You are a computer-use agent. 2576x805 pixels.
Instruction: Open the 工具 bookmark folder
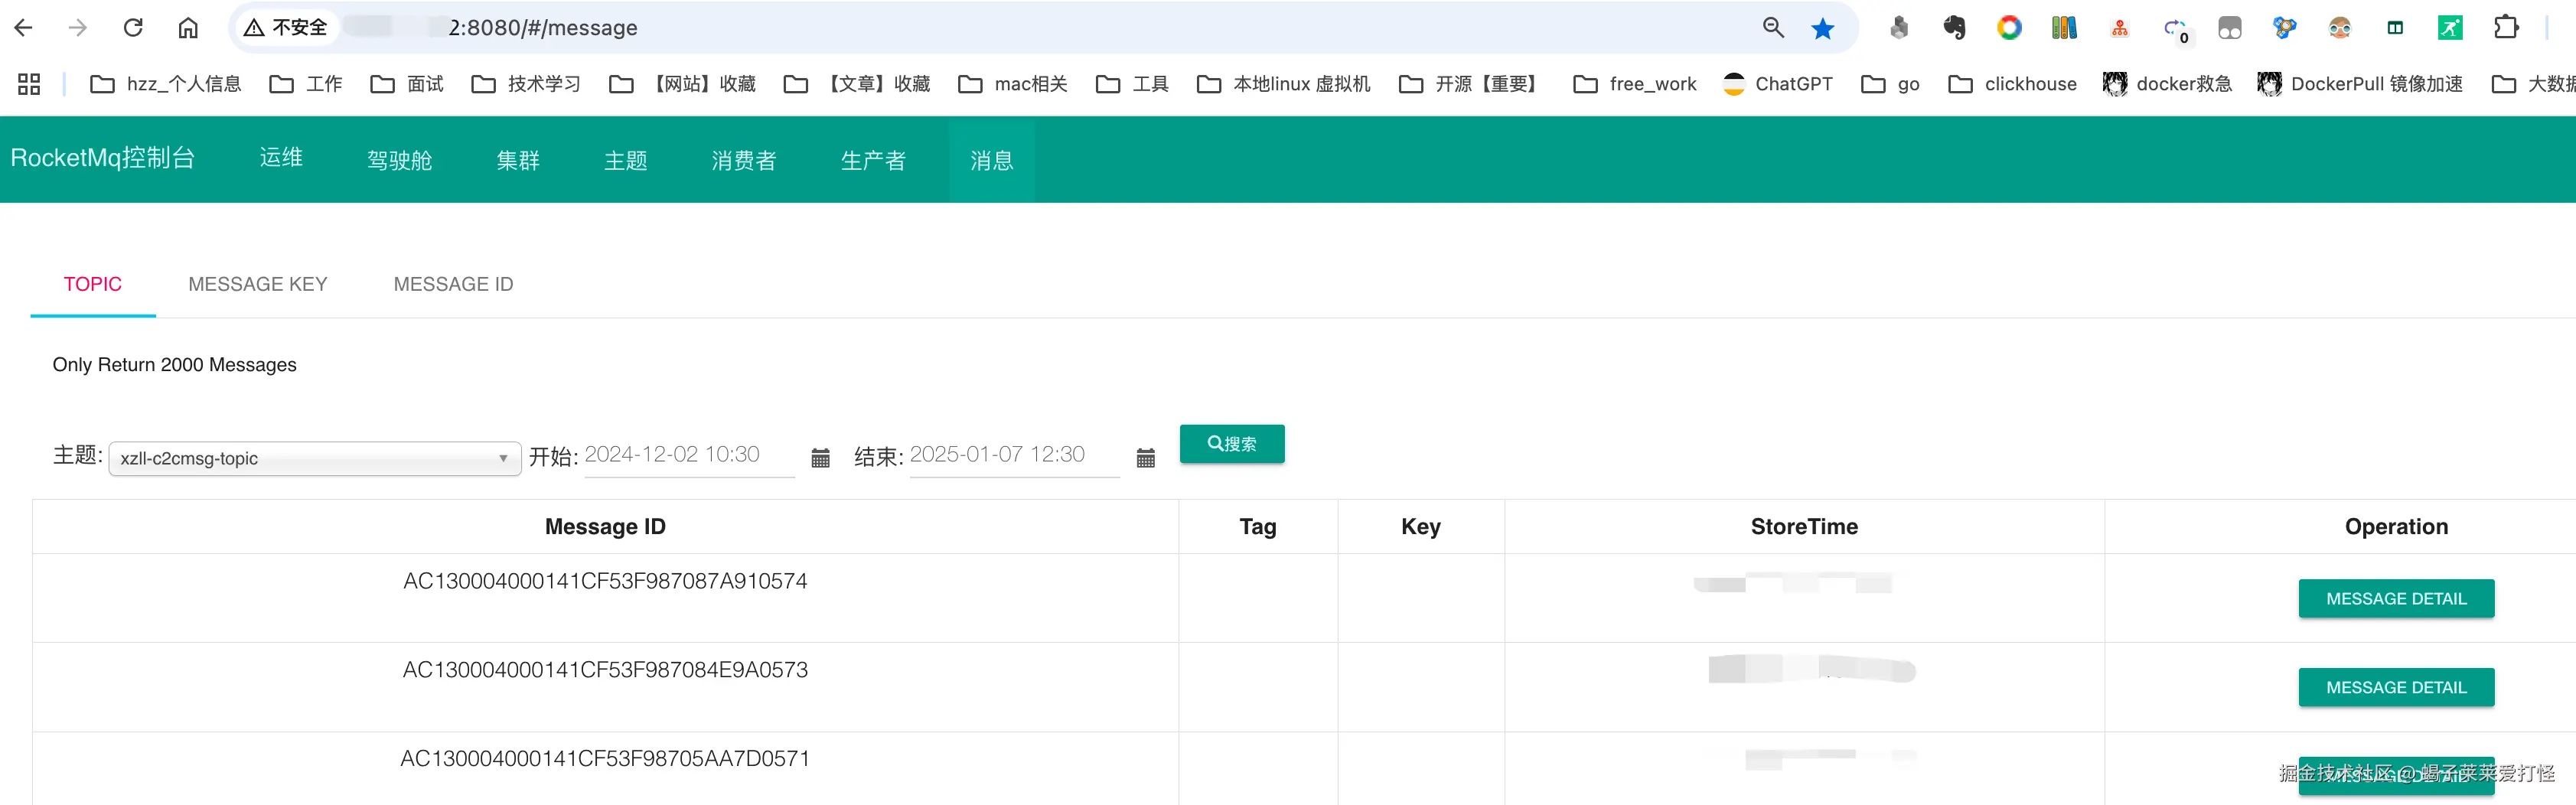coord(1132,84)
